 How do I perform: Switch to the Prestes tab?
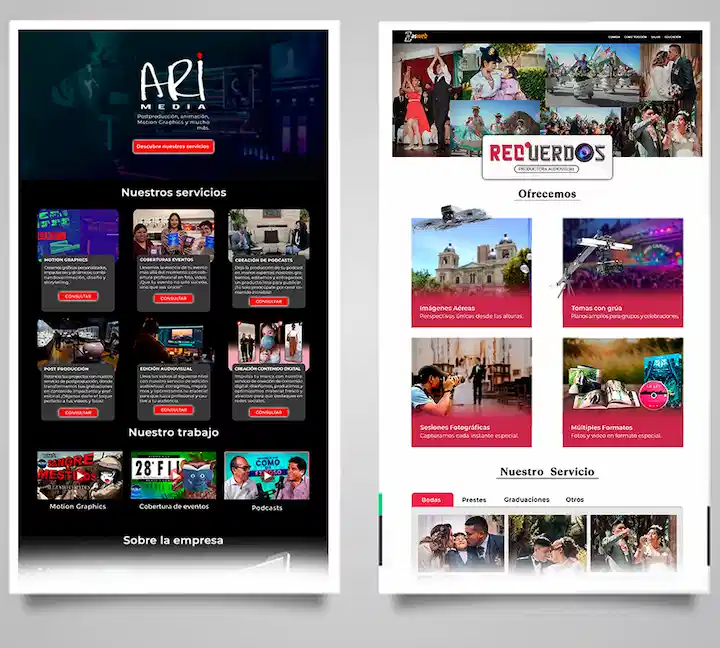coord(474,500)
